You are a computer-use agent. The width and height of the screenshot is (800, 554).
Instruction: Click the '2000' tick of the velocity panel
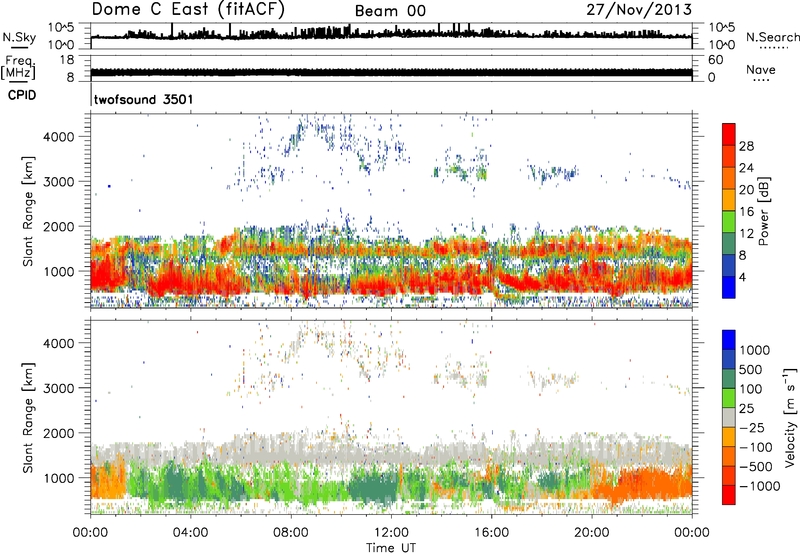click(58, 433)
